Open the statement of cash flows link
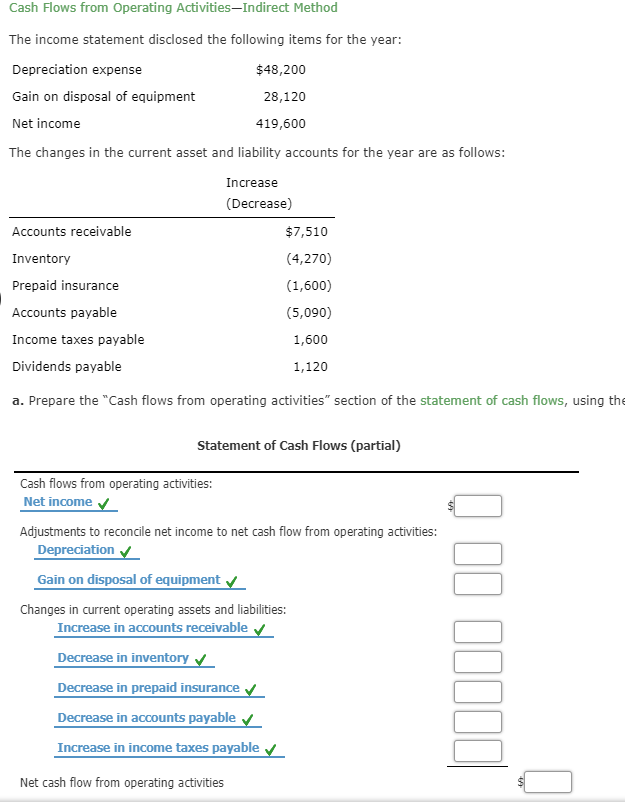625x802 pixels. pos(491,400)
